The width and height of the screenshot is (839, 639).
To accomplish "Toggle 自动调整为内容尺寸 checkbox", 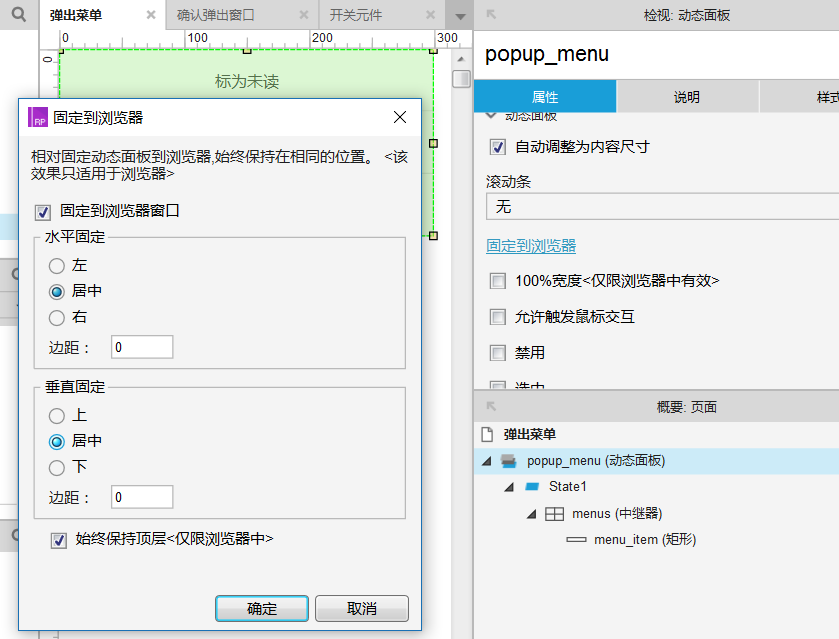I will coord(498,147).
